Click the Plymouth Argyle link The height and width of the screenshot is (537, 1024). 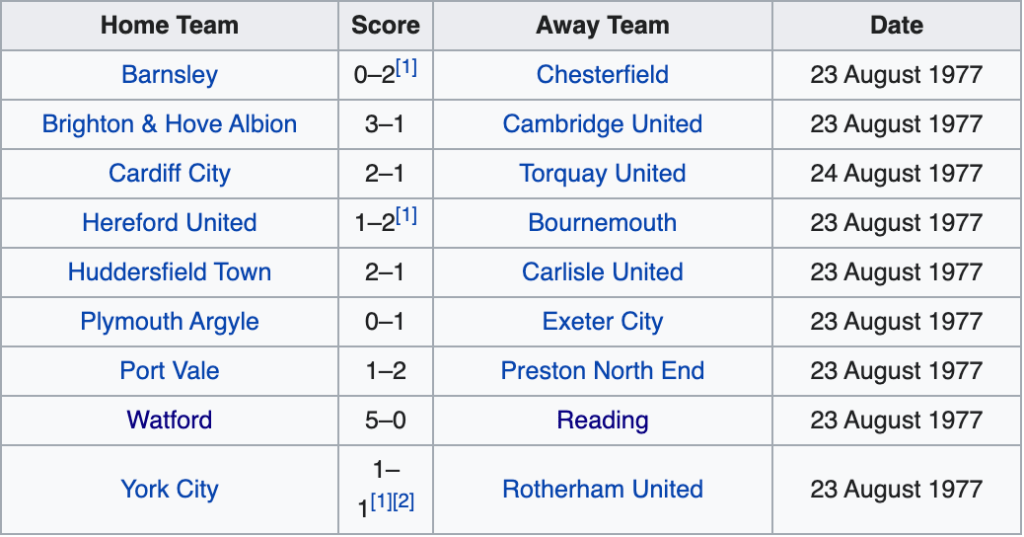pos(169,321)
